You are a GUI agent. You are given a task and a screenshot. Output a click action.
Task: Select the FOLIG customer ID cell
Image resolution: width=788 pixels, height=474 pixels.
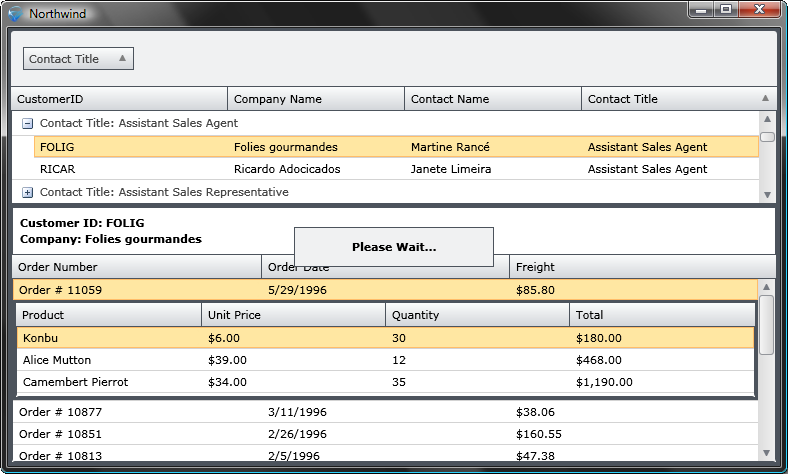click(x=57, y=147)
